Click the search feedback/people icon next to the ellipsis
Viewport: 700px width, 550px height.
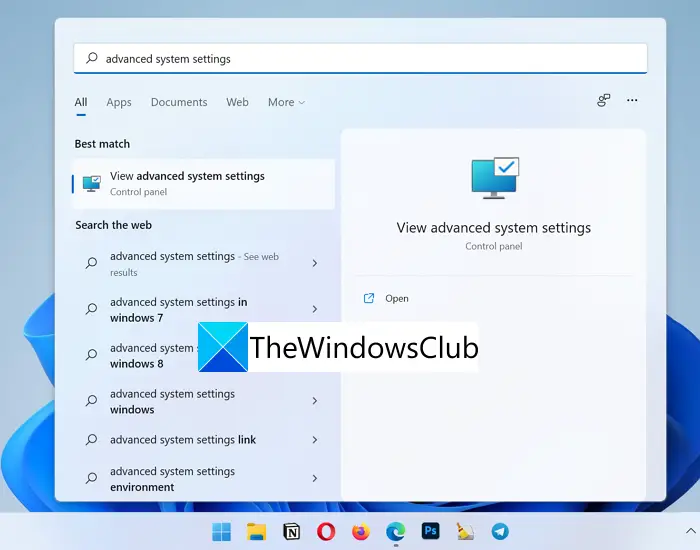point(604,100)
